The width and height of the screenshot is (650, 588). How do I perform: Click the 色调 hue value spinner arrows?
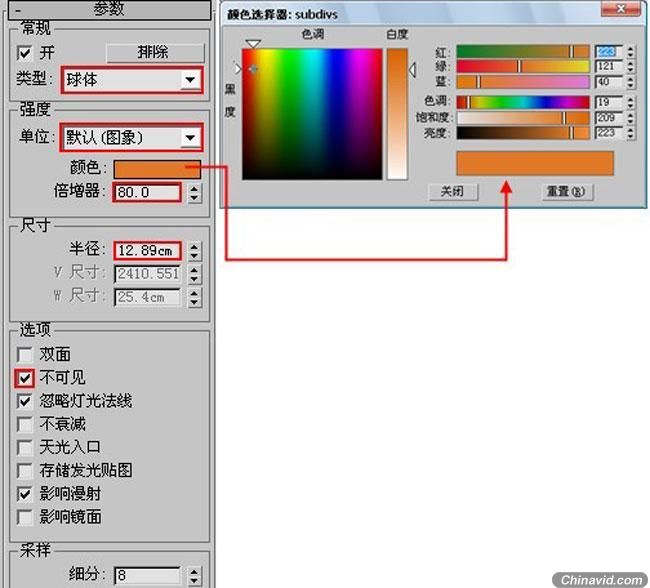[631, 102]
